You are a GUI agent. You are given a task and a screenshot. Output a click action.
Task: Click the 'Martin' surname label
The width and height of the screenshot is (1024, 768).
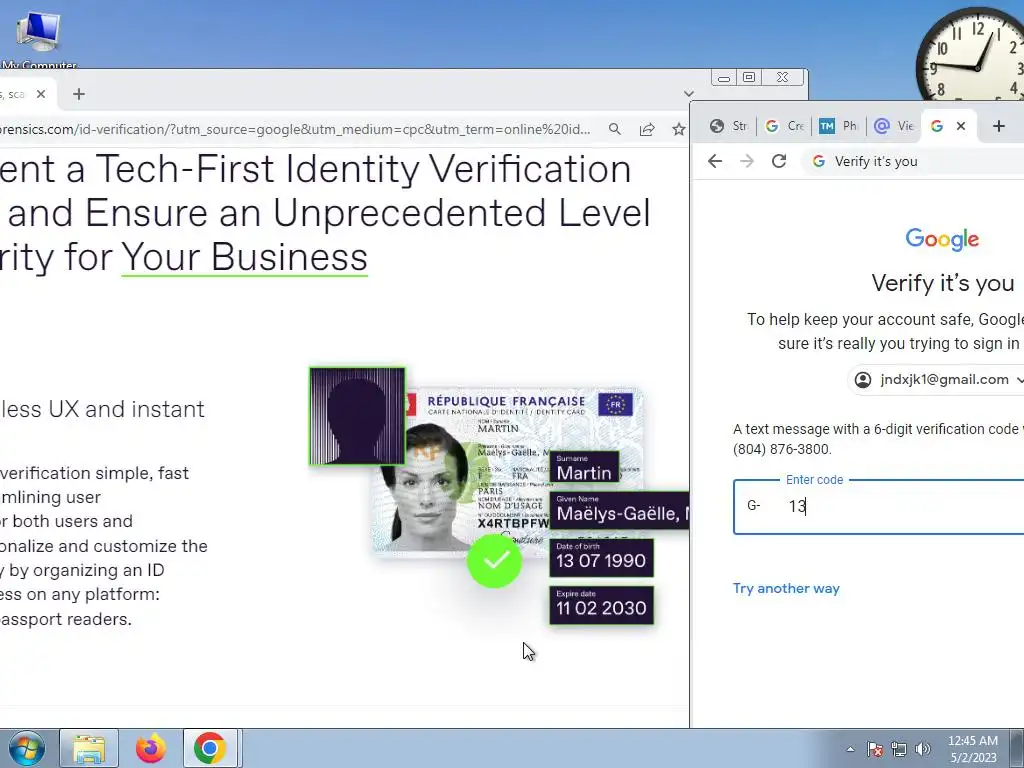584,467
